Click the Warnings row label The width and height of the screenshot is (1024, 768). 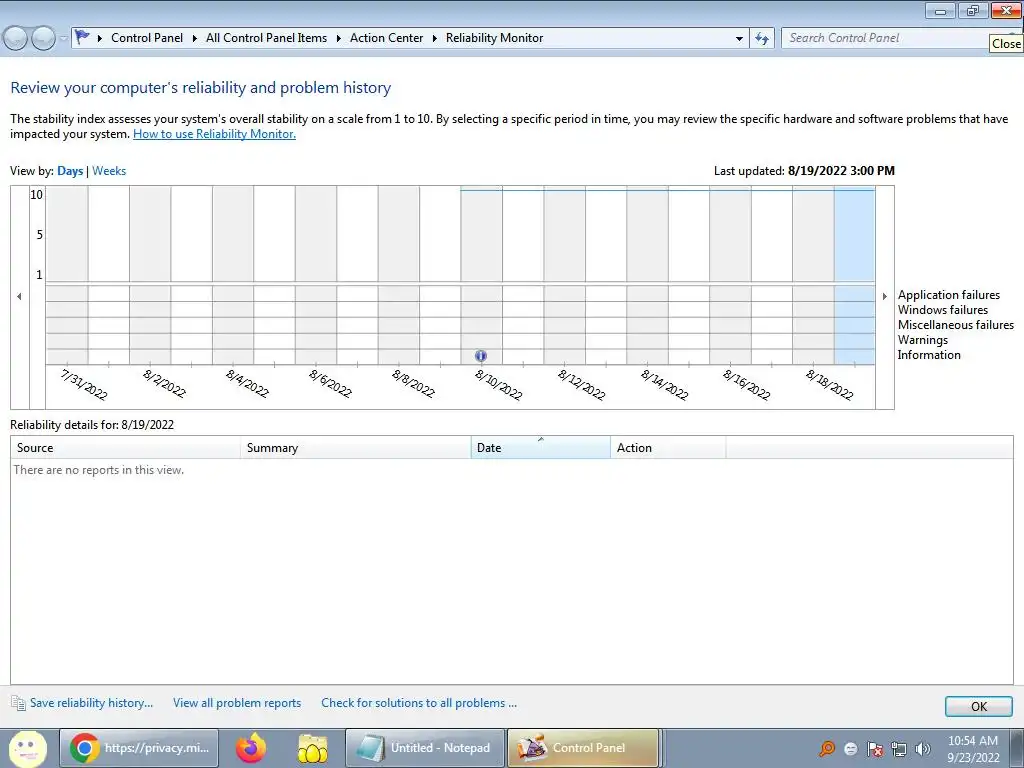tap(922, 340)
